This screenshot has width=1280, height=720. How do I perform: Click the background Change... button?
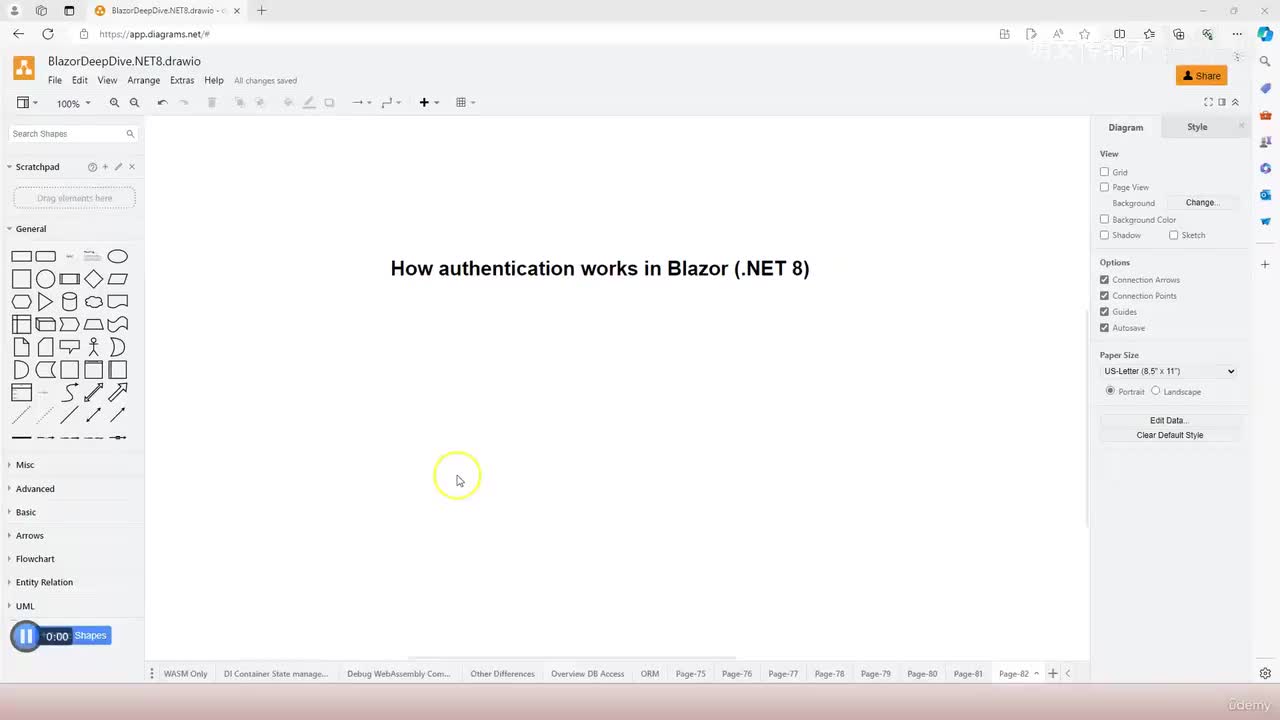coord(1201,203)
